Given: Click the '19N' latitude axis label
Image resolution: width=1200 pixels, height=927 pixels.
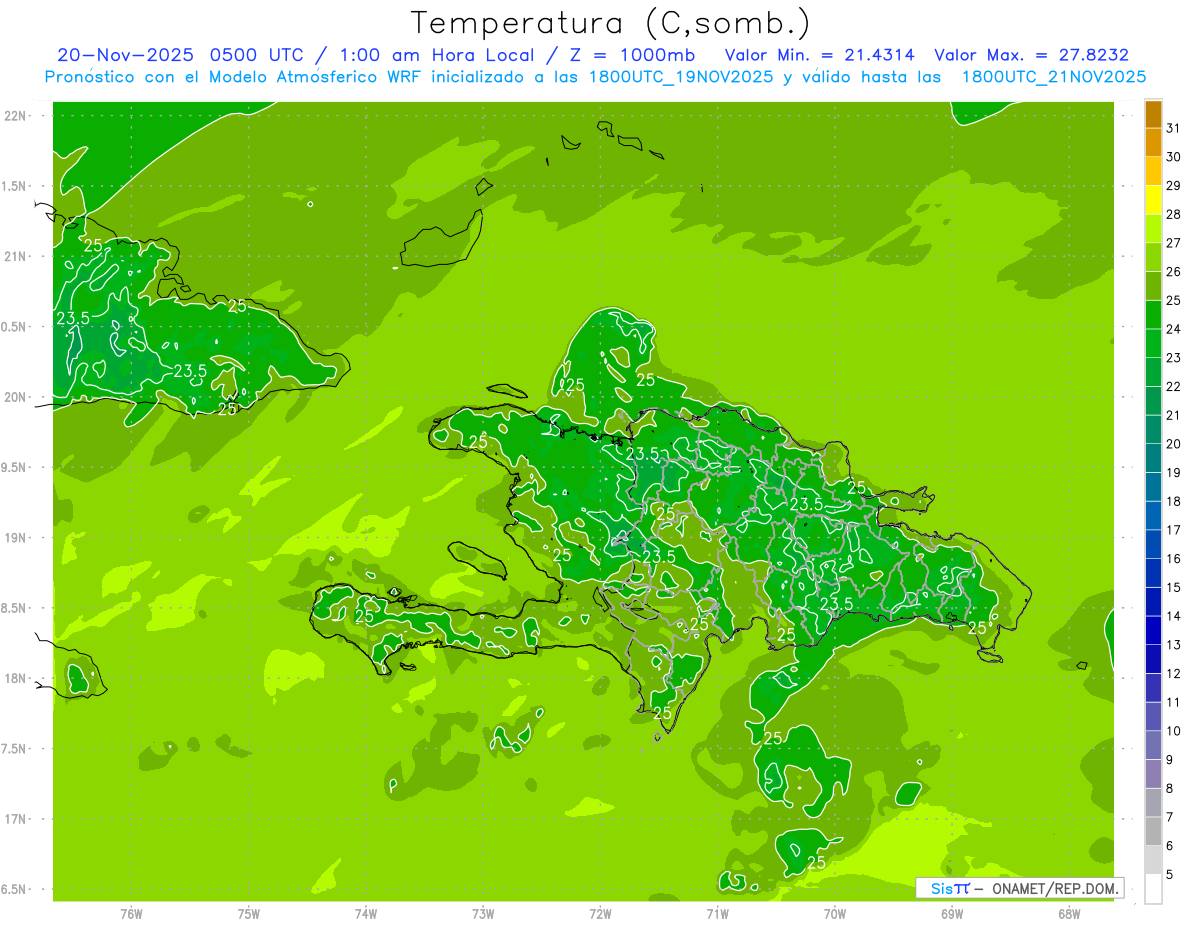Looking at the screenshot, I should pos(15,538).
